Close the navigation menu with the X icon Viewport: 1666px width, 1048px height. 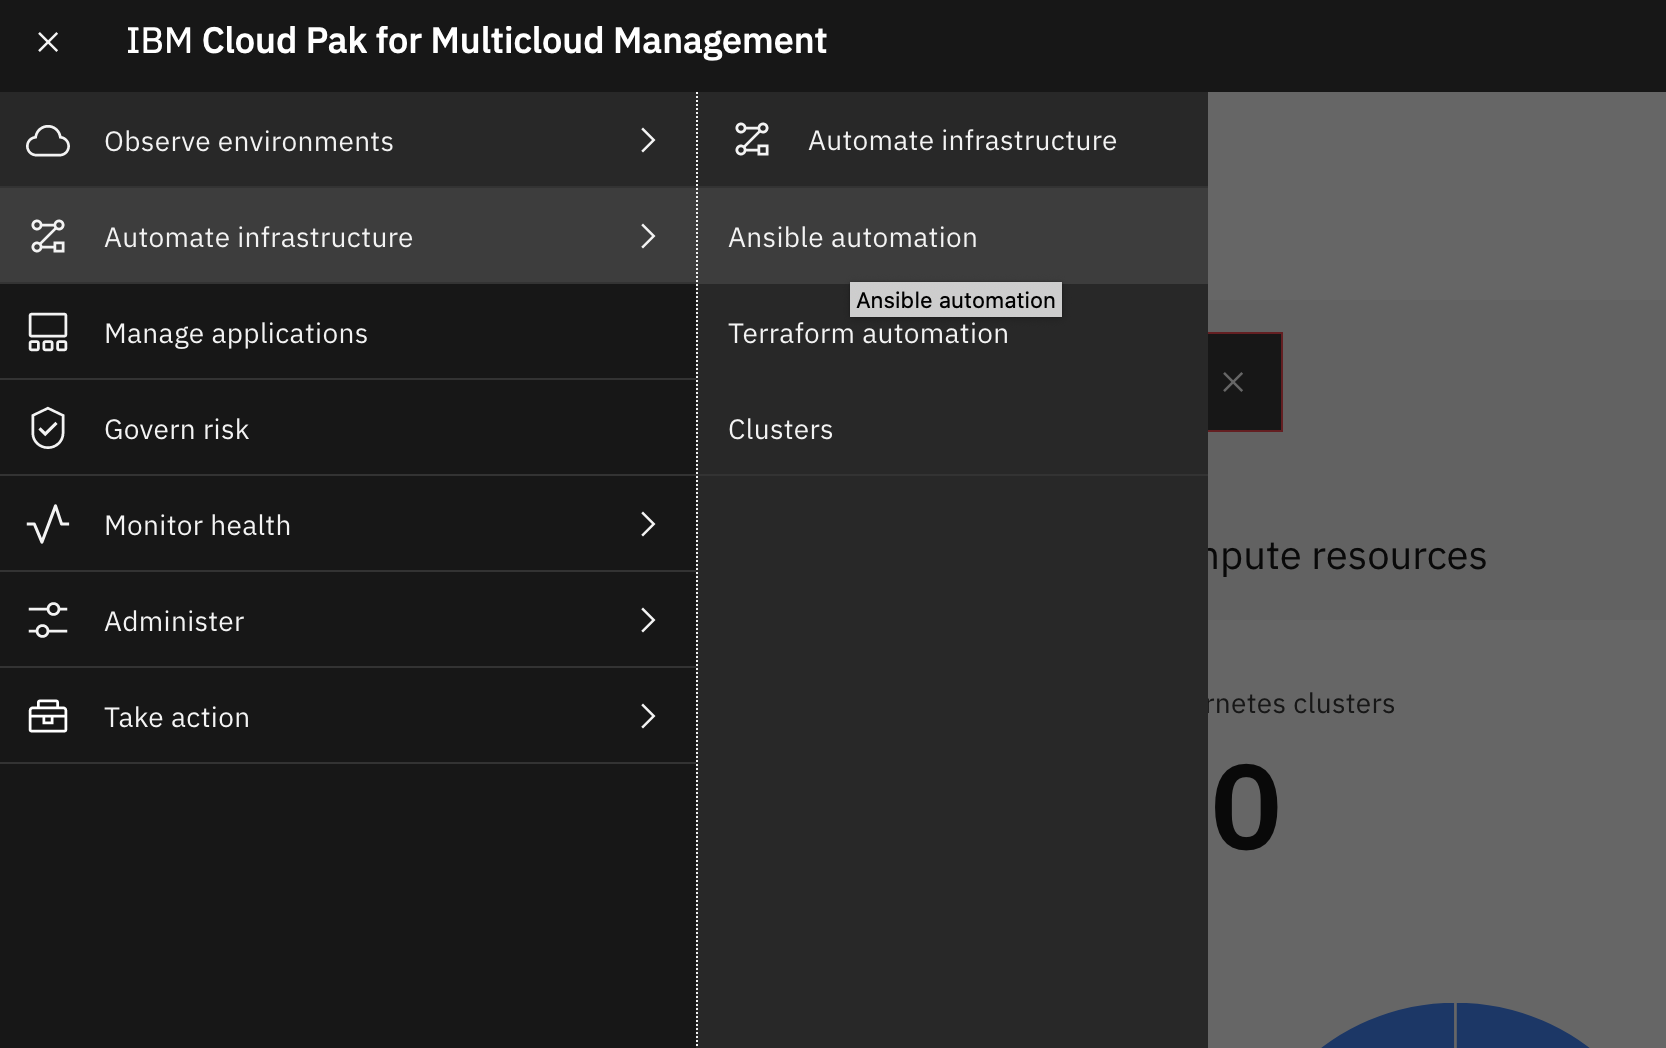pos(48,43)
